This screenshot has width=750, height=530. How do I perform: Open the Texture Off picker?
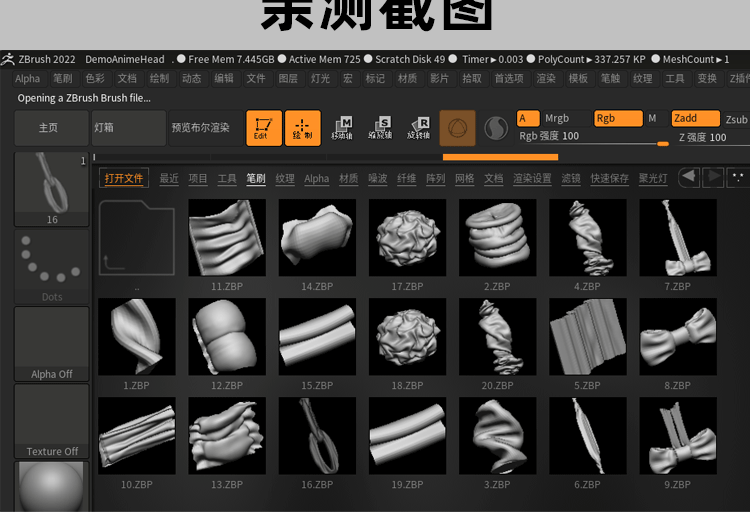tap(52, 421)
